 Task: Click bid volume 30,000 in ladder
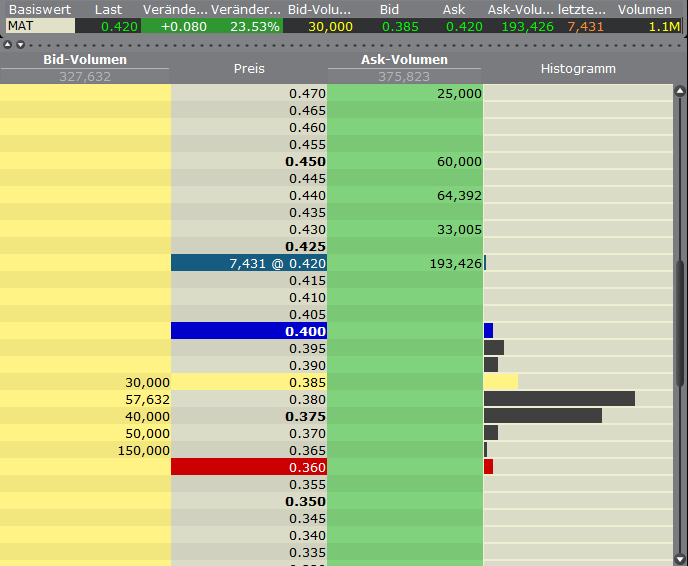(147, 383)
